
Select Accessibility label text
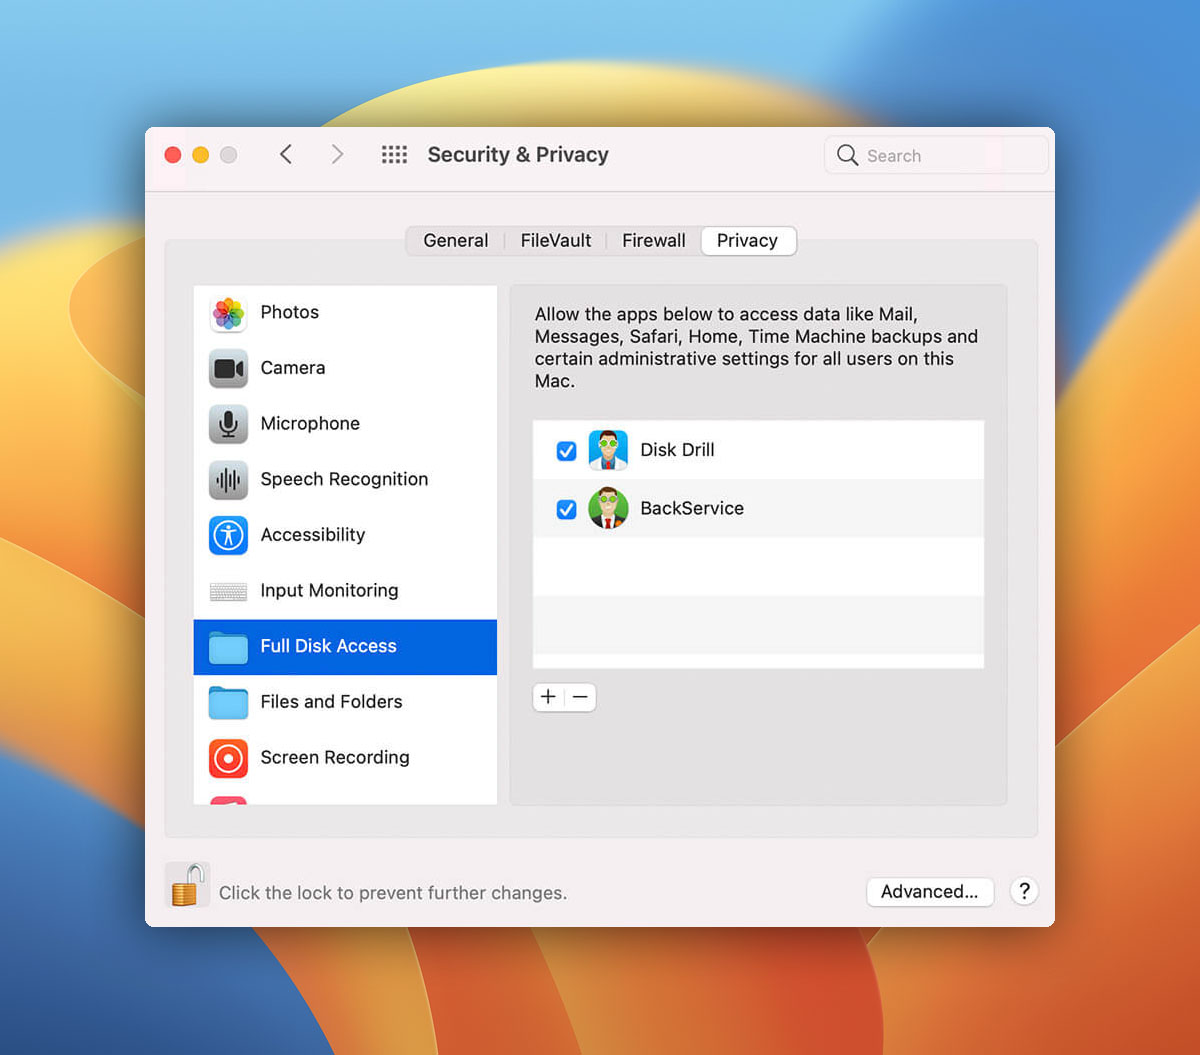coord(313,535)
